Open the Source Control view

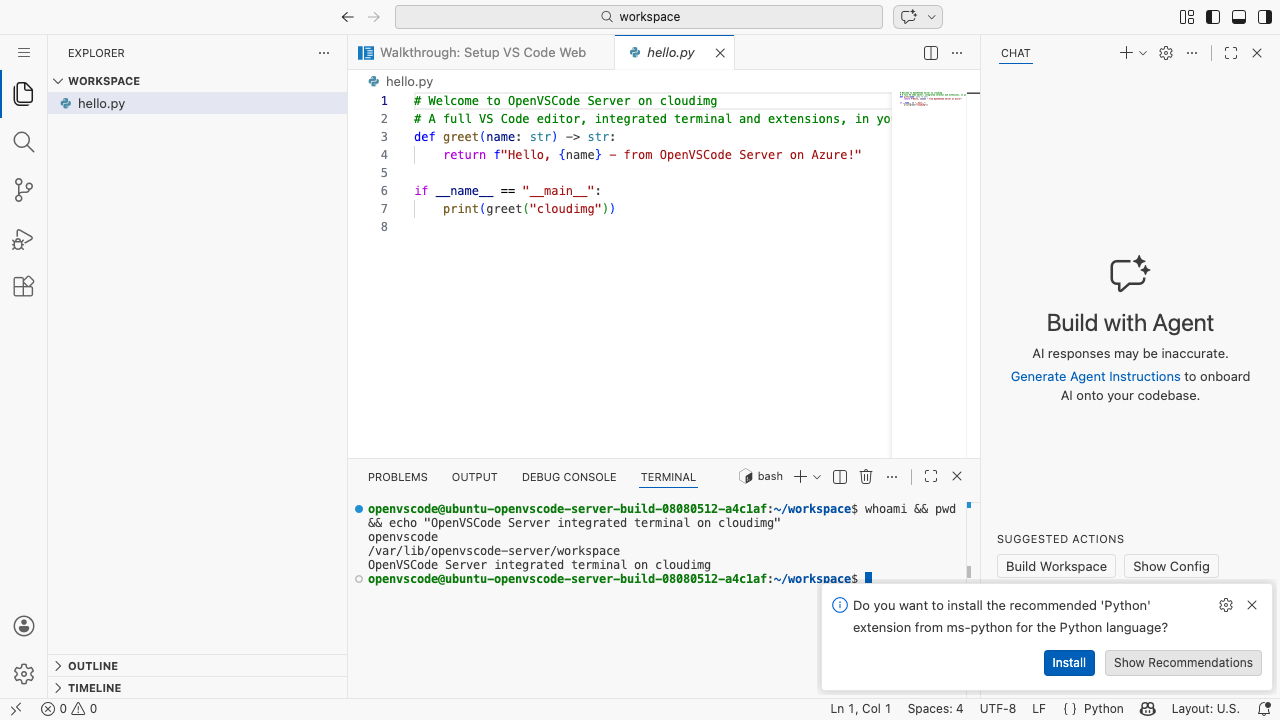tap(24, 190)
